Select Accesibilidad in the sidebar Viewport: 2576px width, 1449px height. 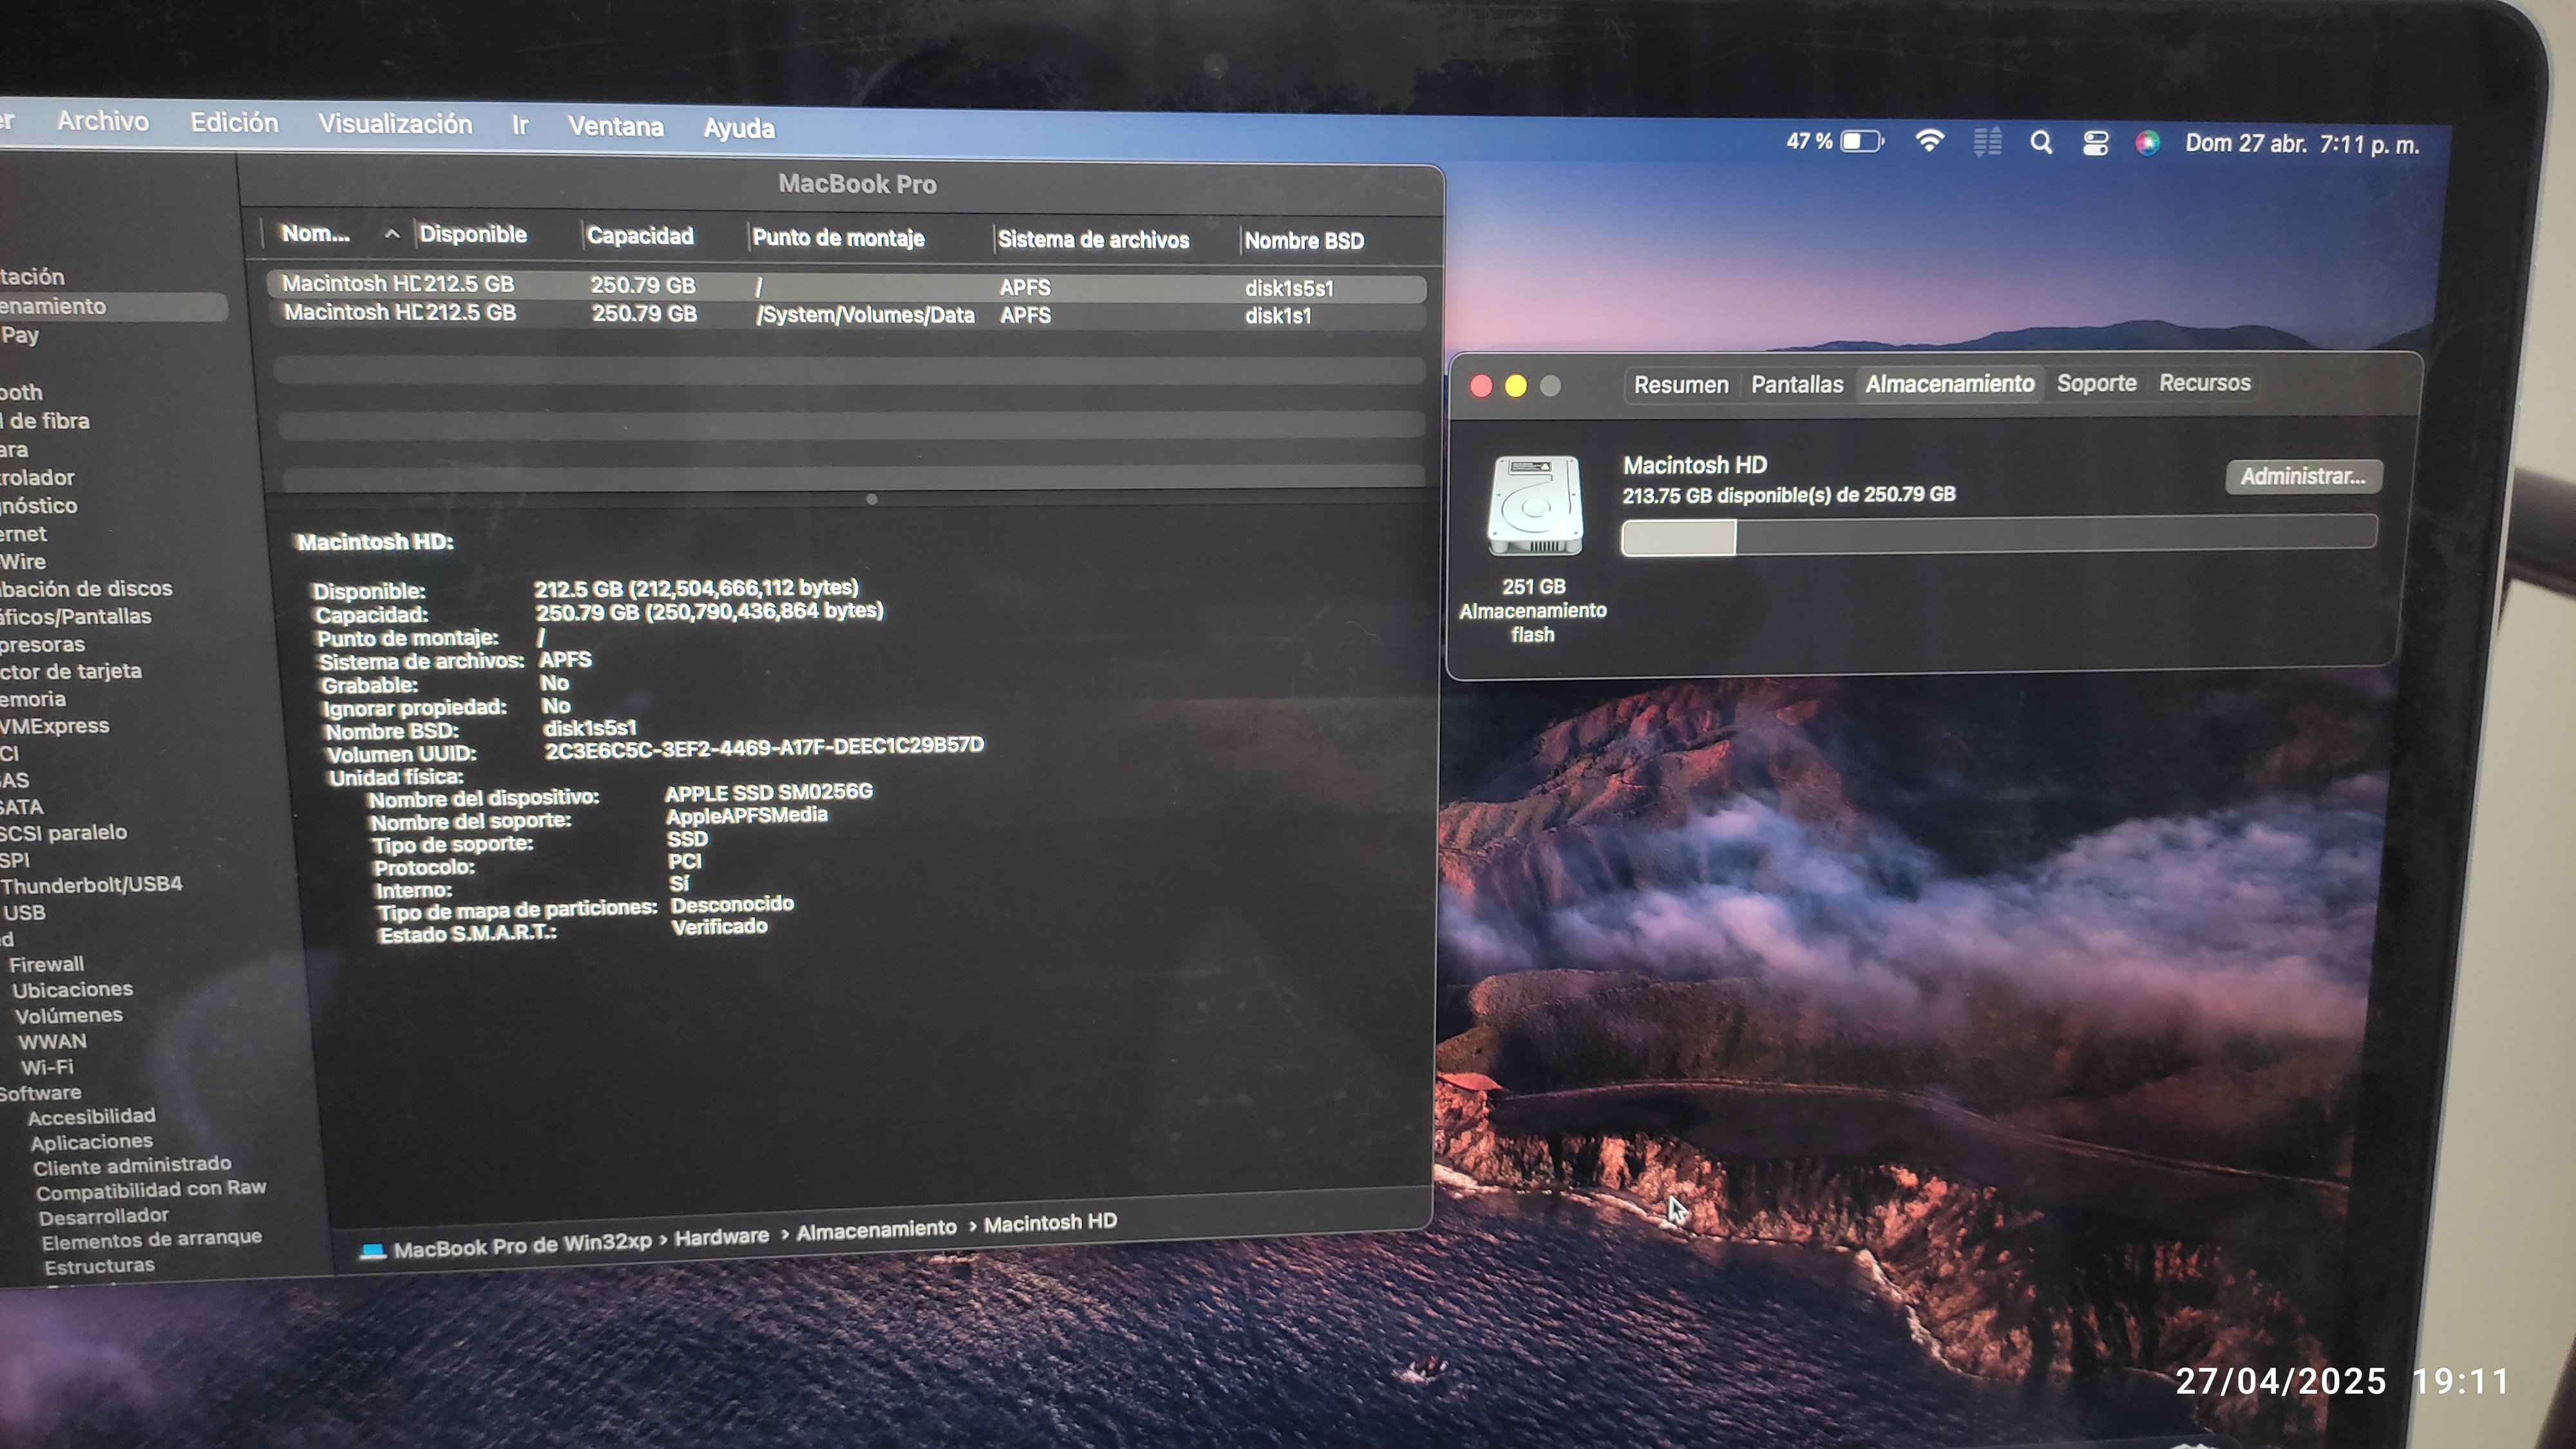(x=91, y=1117)
